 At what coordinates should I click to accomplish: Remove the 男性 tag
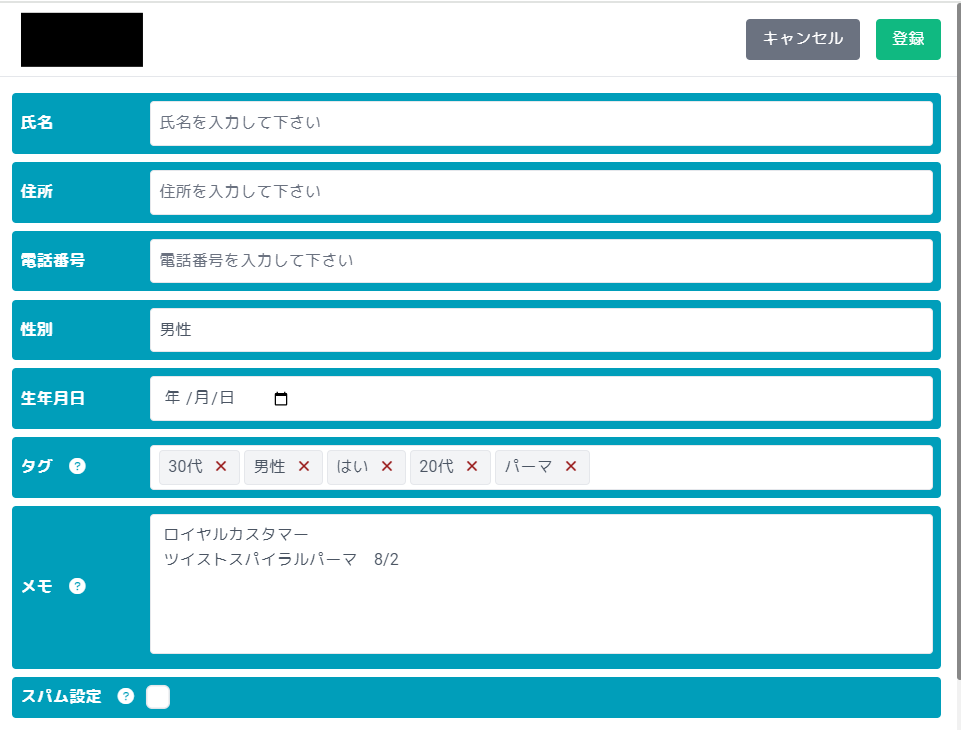(304, 467)
